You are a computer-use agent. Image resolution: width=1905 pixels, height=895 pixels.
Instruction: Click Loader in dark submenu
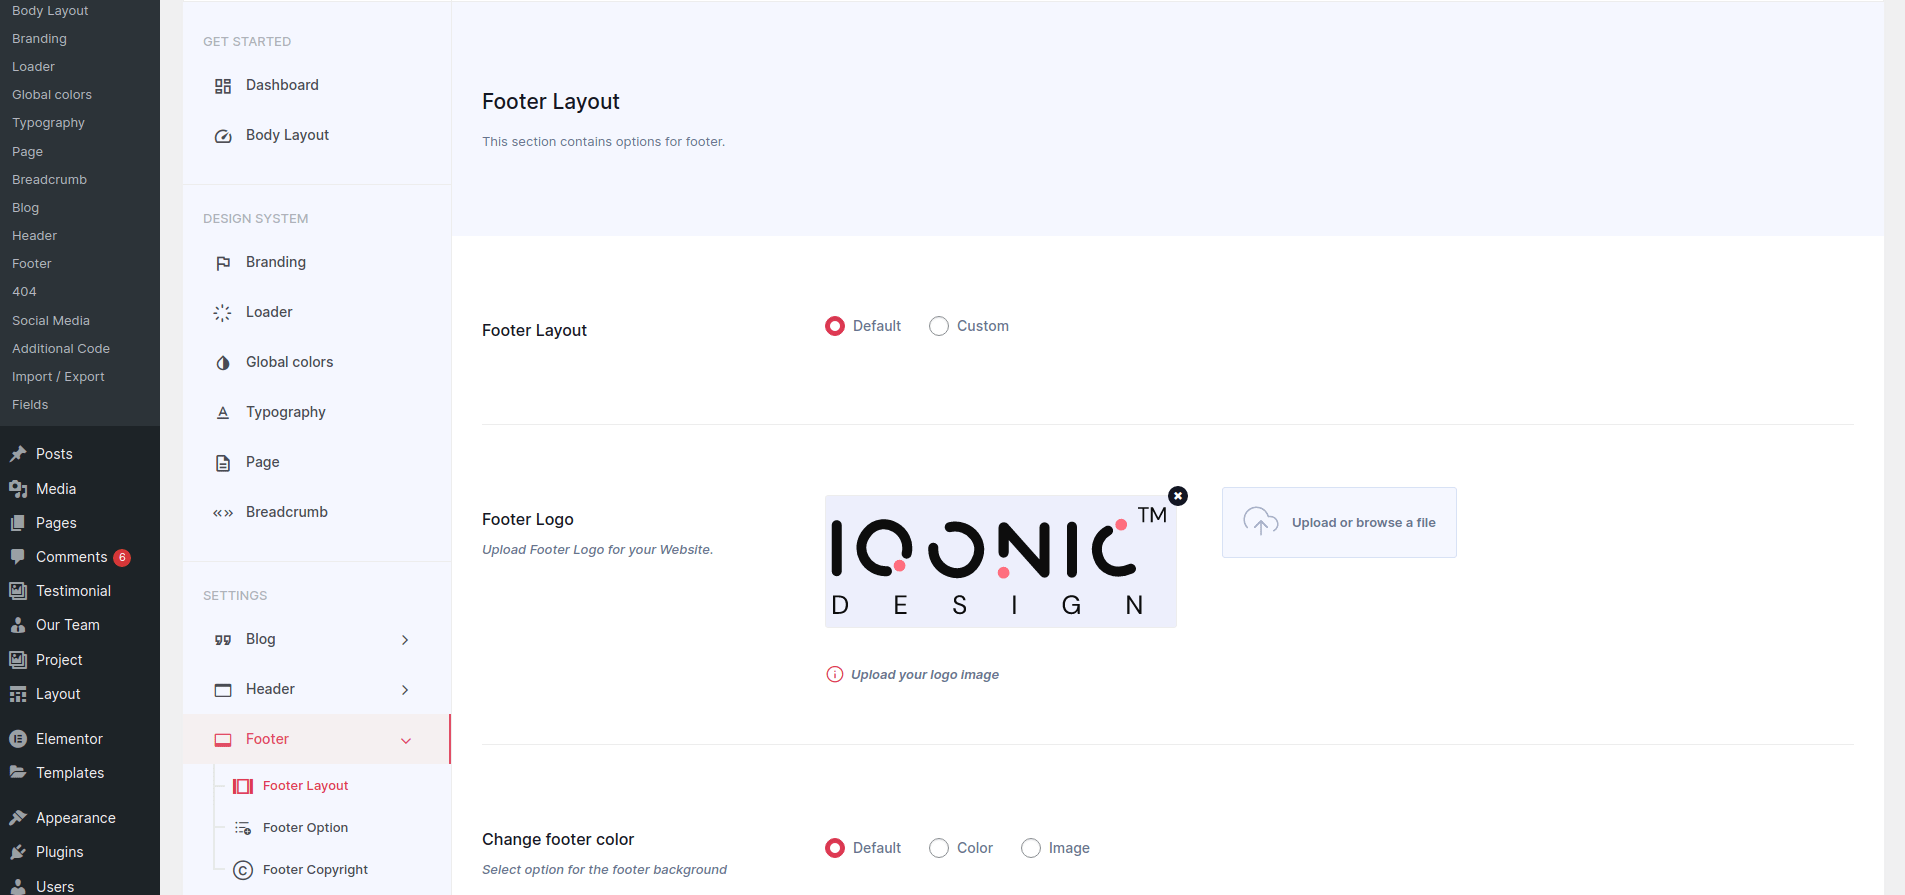pos(33,67)
